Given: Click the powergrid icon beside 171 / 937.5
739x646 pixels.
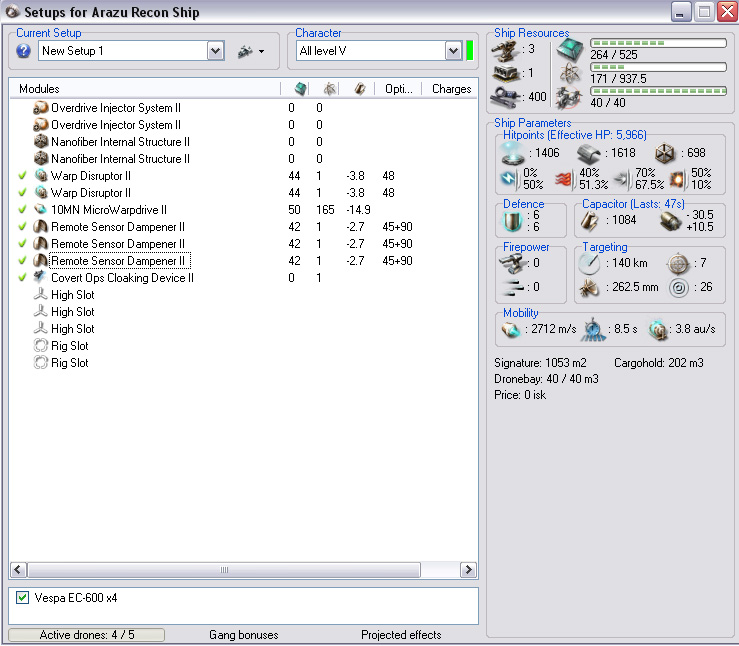Looking at the screenshot, I should click(x=570, y=73).
